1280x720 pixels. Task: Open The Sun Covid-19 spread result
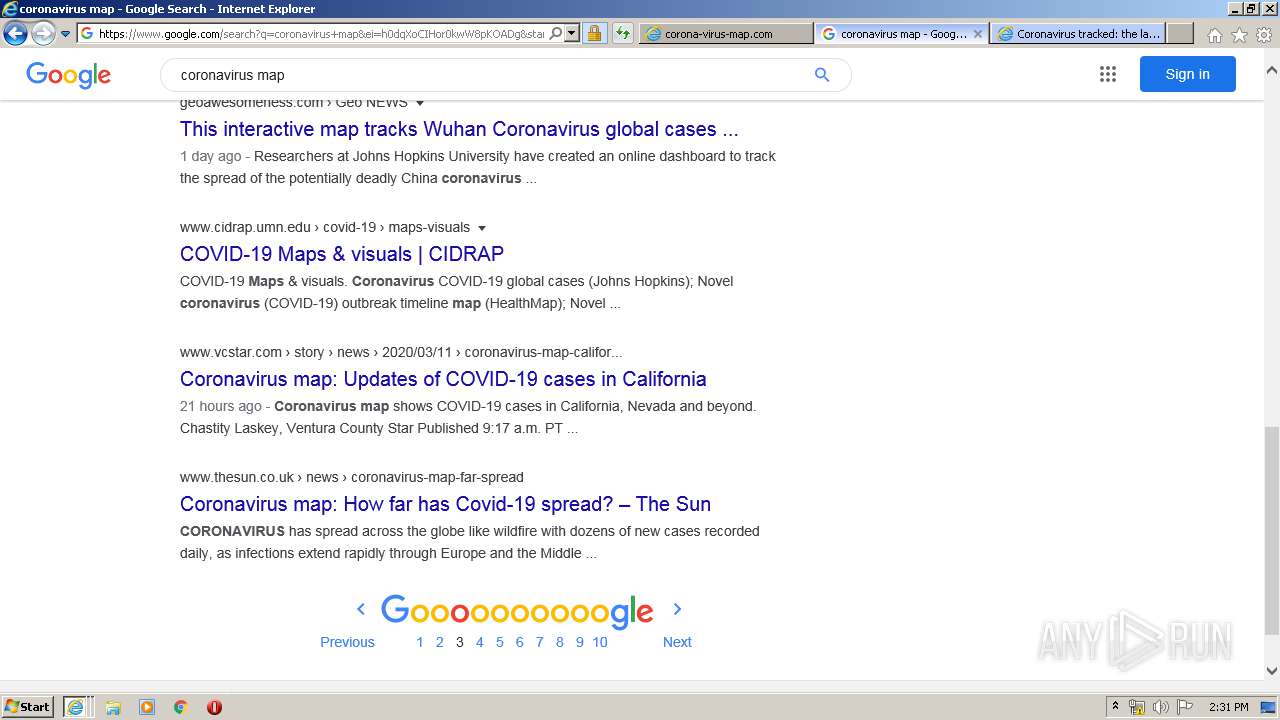pyautogui.click(x=445, y=504)
